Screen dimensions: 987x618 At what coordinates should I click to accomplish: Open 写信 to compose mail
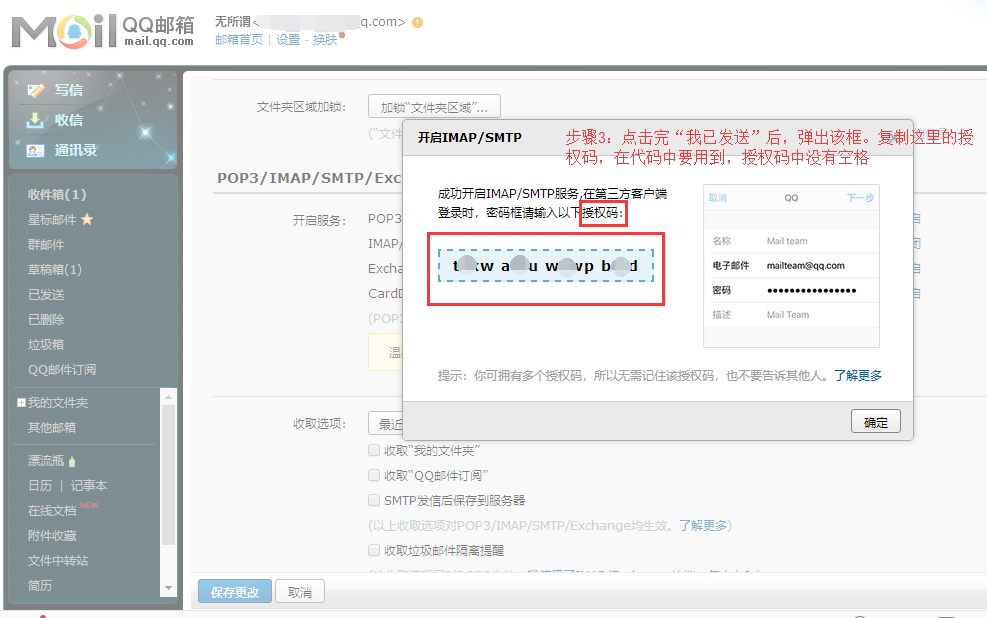(69, 90)
